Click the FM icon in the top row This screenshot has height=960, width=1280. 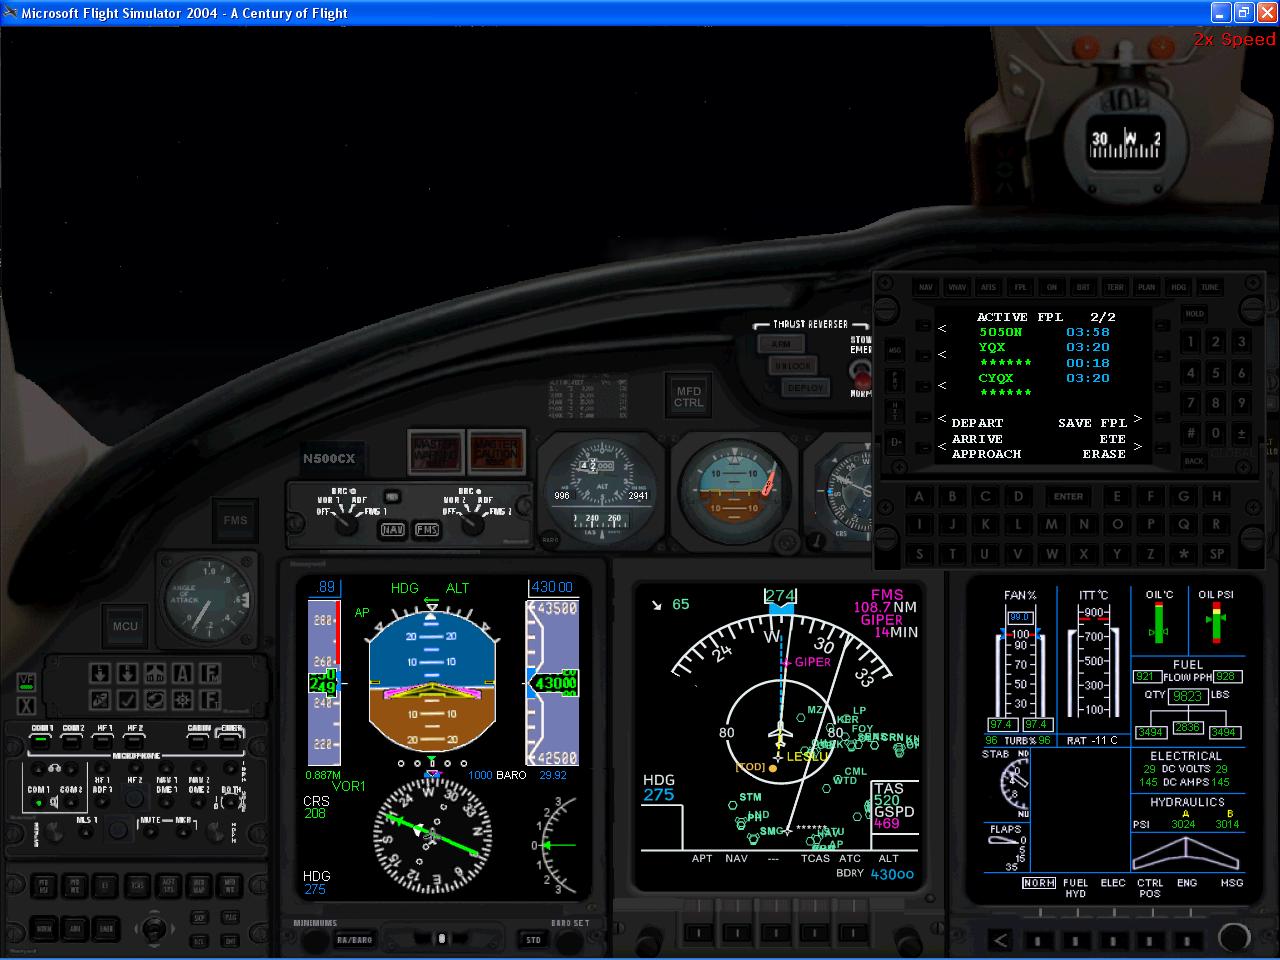click(209, 673)
